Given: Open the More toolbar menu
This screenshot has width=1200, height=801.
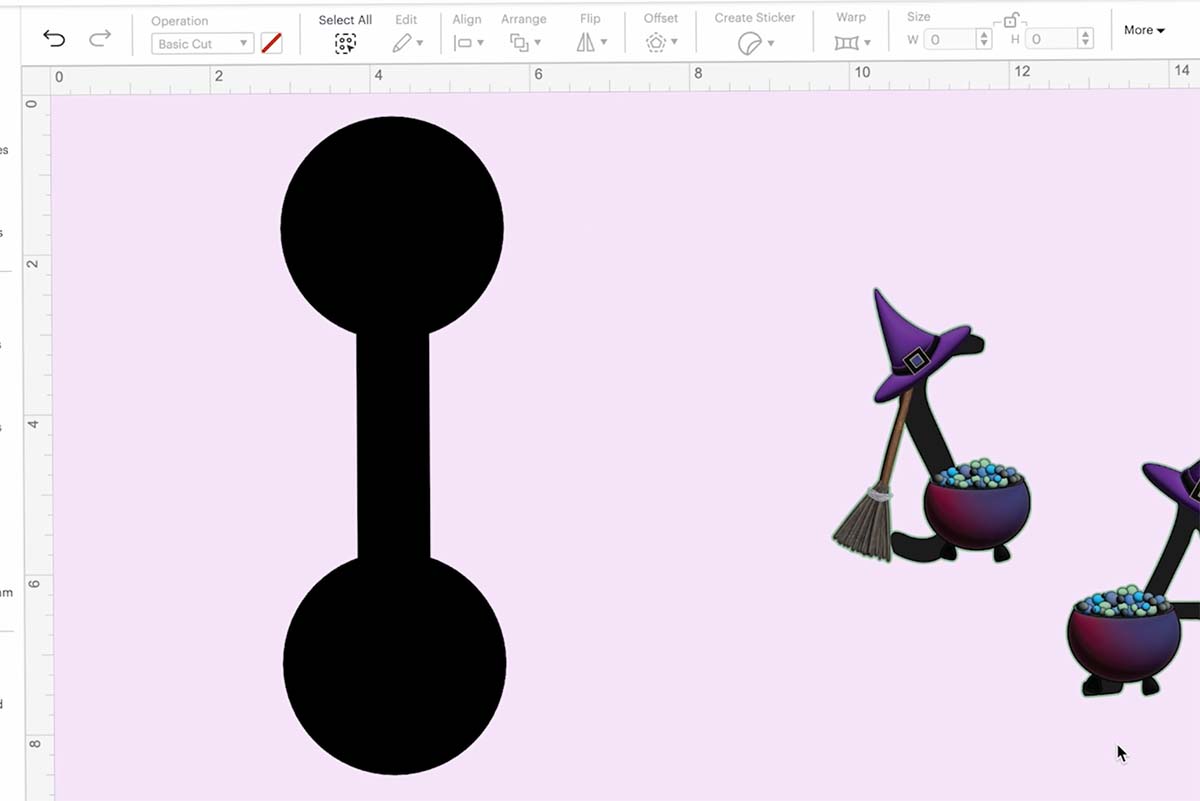Looking at the screenshot, I should pos(1144,31).
